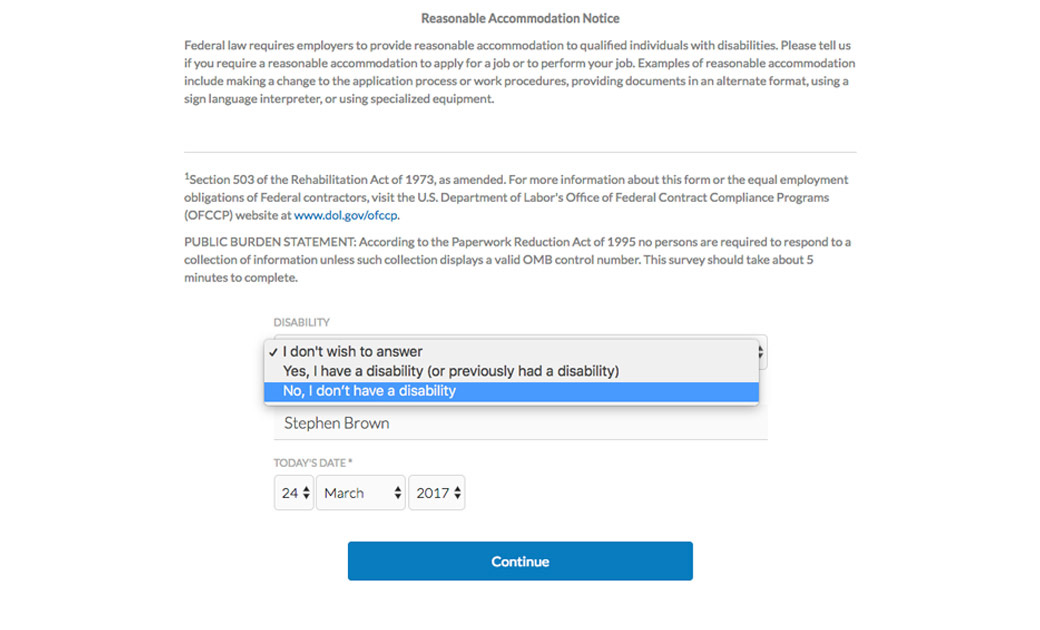Click the DISABILITY field label
This screenshot has width=1040, height=630.
pos(302,323)
